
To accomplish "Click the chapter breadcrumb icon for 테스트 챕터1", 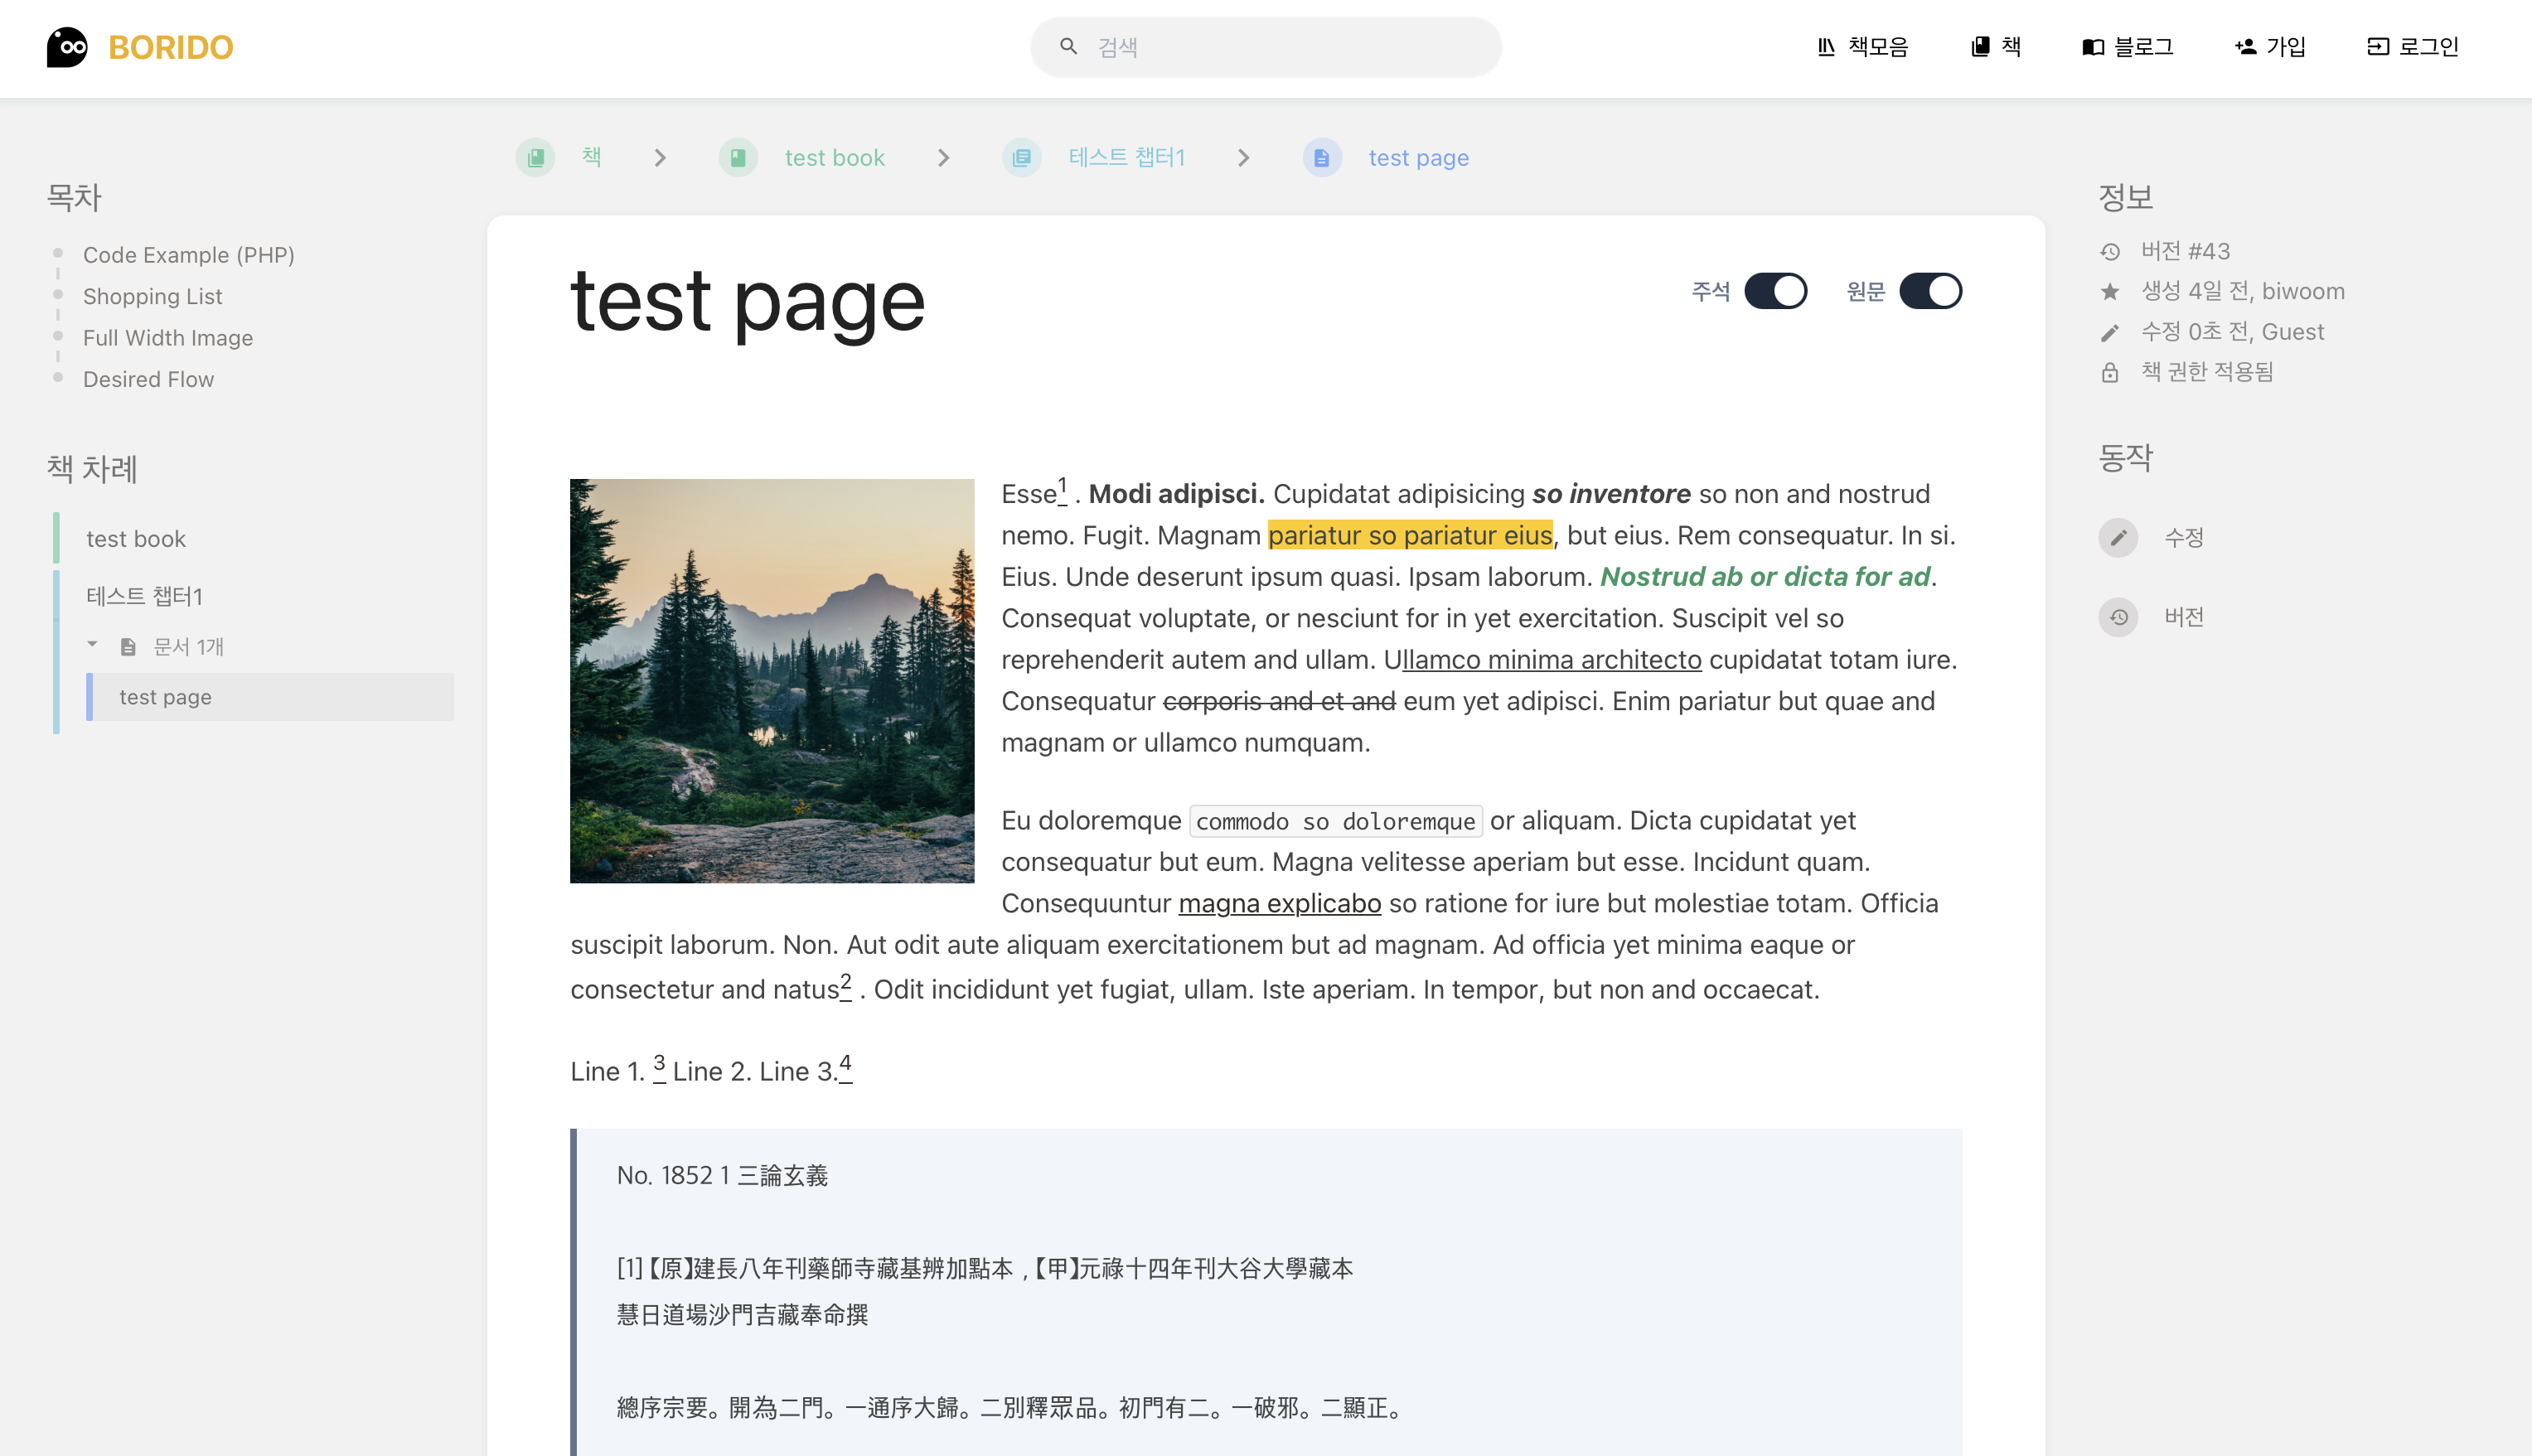I will [1021, 158].
